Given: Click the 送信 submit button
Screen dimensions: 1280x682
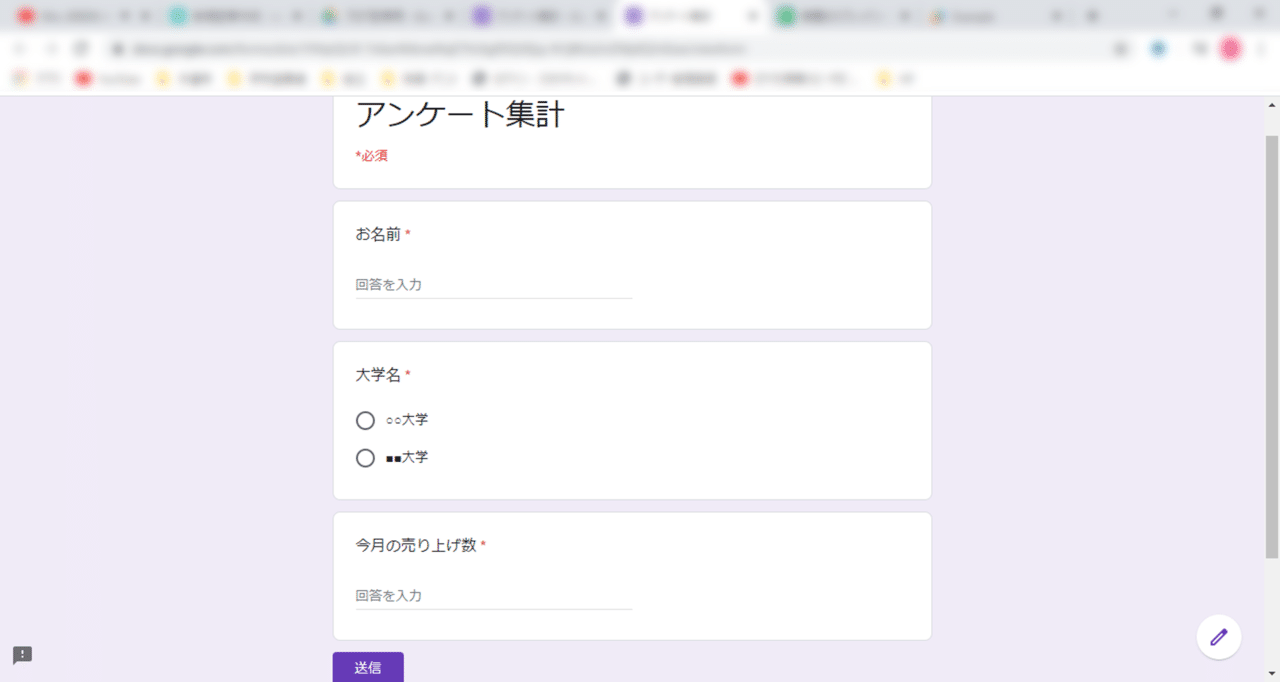Looking at the screenshot, I should pyautogui.click(x=368, y=667).
